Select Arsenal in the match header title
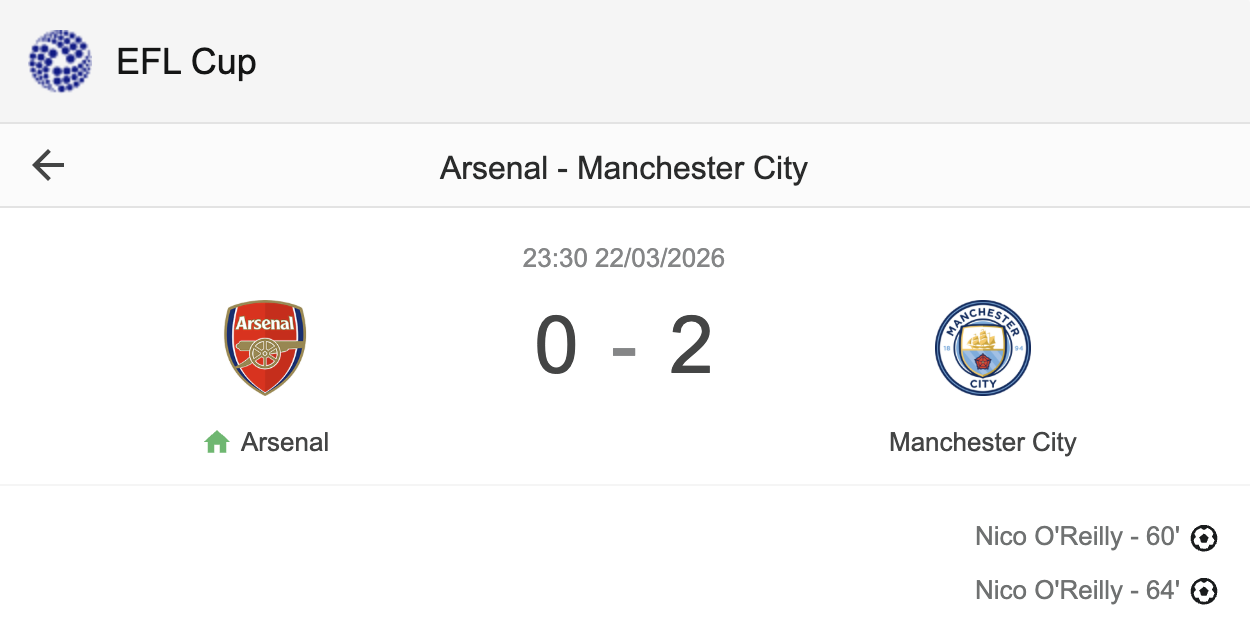Screen dimensions: 1250x634 494,168
